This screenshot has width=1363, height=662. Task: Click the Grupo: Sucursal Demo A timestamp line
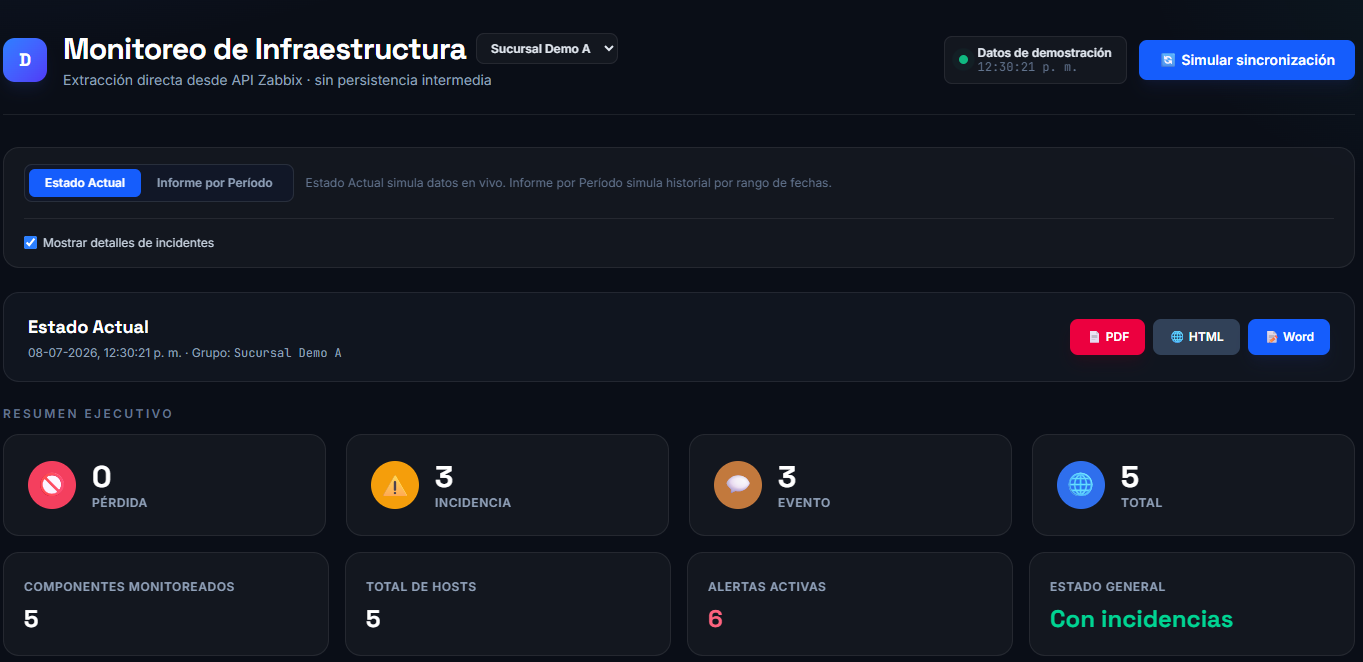tap(185, 353)
